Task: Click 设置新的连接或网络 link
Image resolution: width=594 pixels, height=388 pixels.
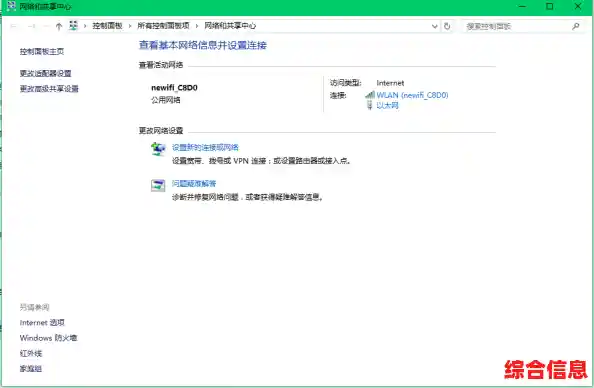Action: (205, 147)
